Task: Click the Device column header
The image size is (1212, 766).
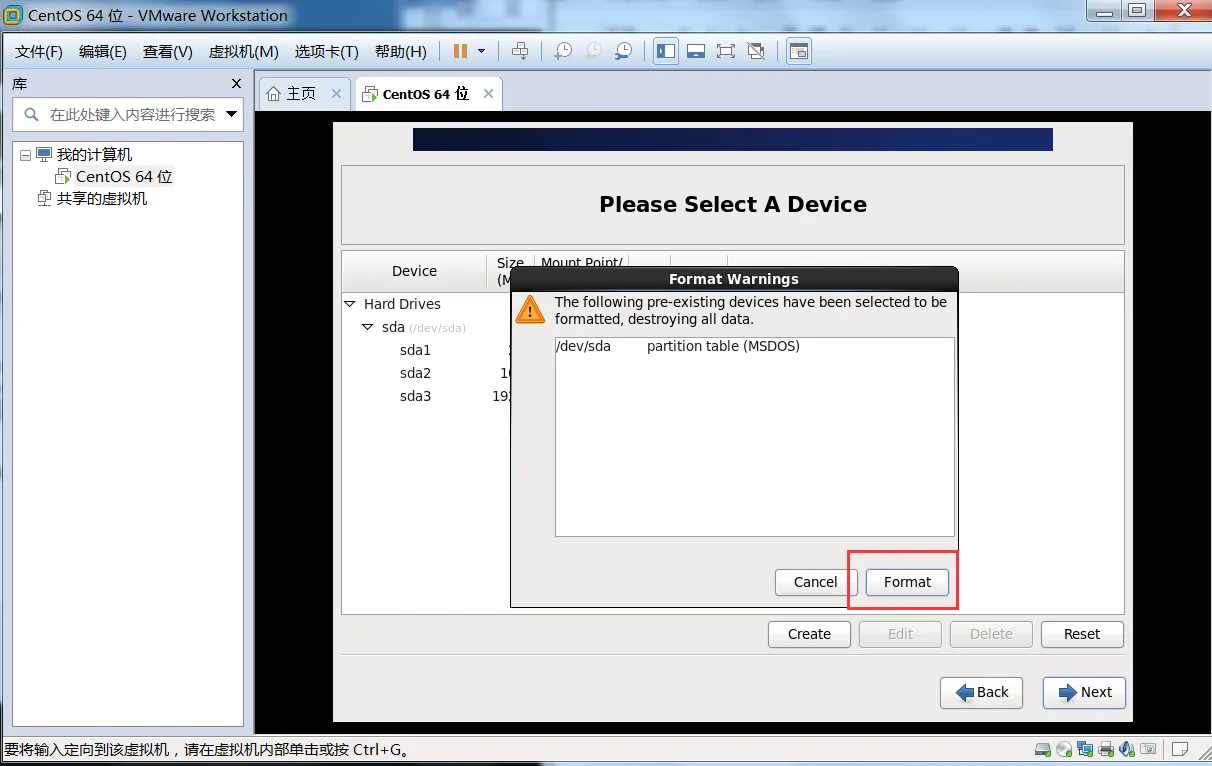Action: (x=414, y=271)
